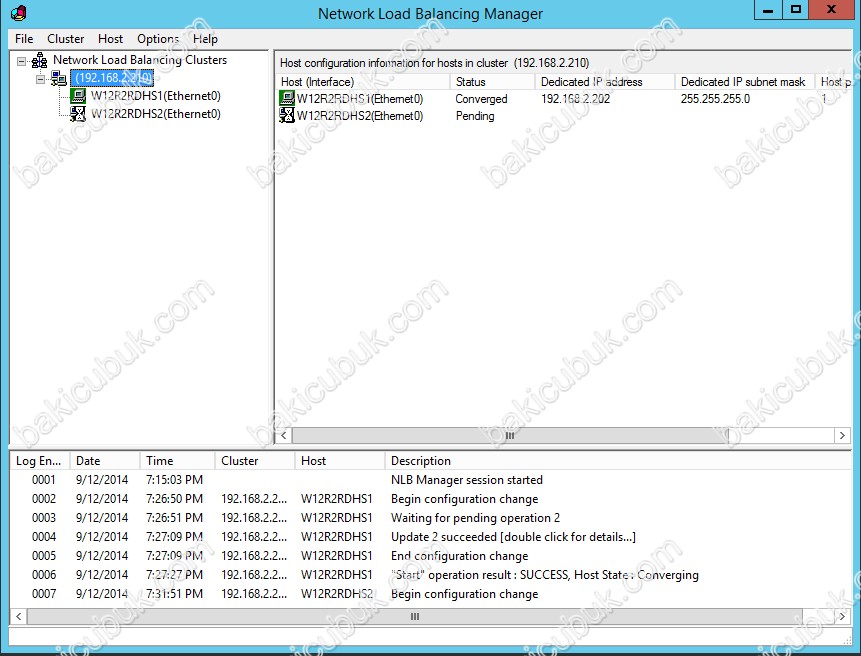This screenshot has width=861, height=656.
Task: Click log pane horizontal scrollbar left arrow
Action: pyautogui.click(x=19, y=616)
